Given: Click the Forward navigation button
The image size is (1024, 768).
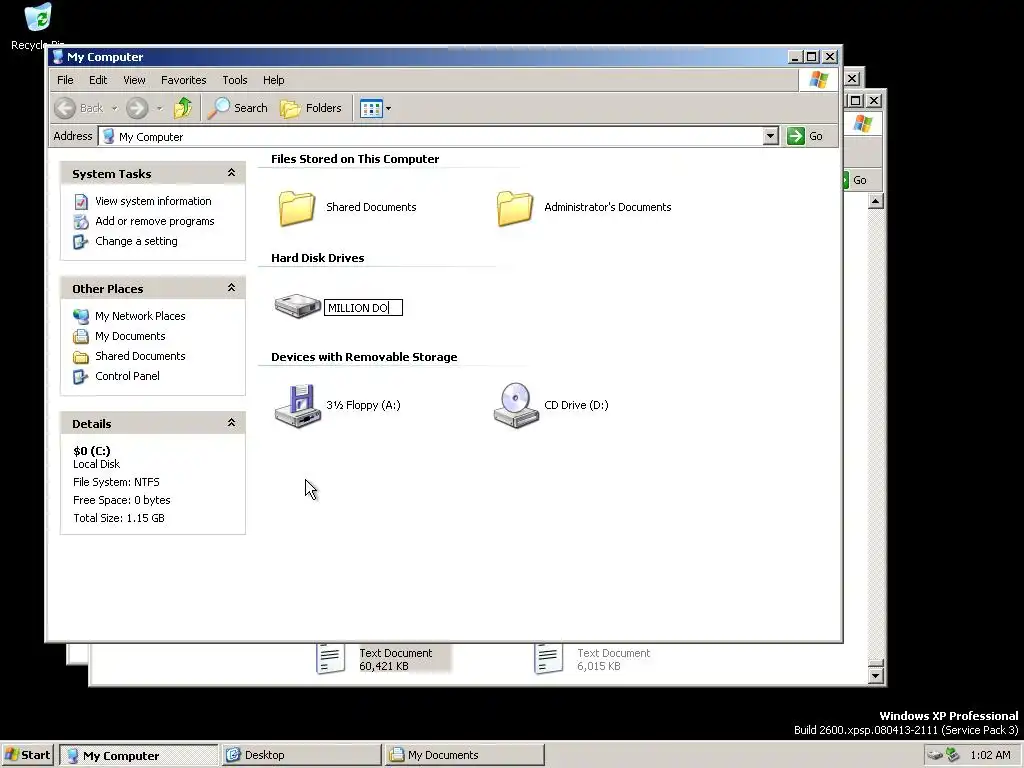Looking at the screenshot, I should [x=137, y=108].
